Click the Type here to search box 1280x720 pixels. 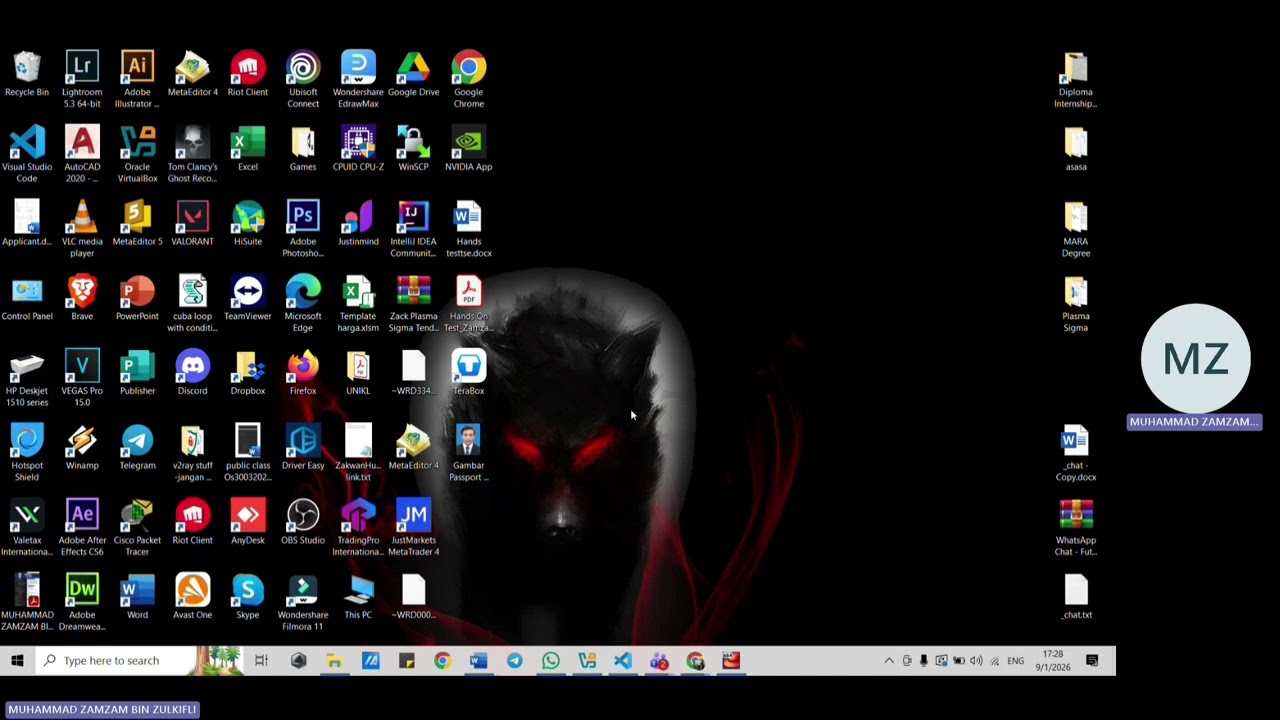139,661
